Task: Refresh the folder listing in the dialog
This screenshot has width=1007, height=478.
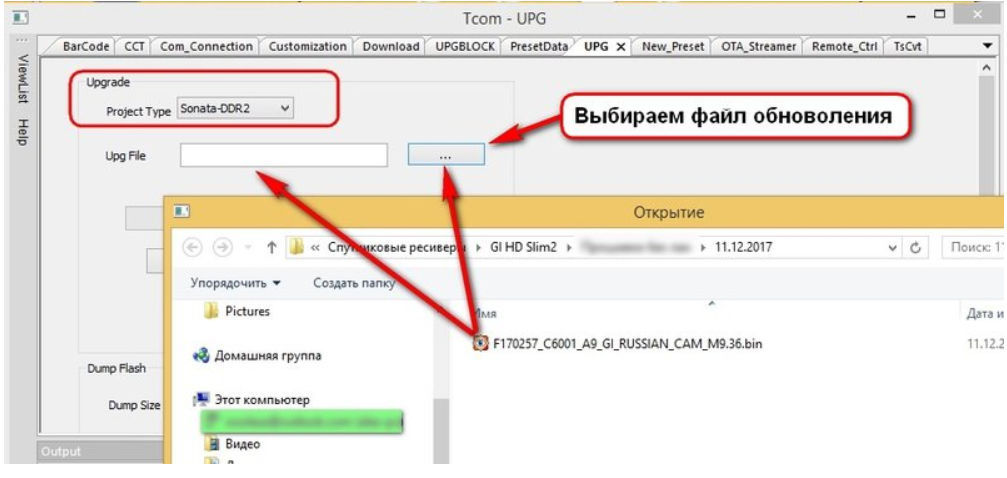Action: point(915,247)
